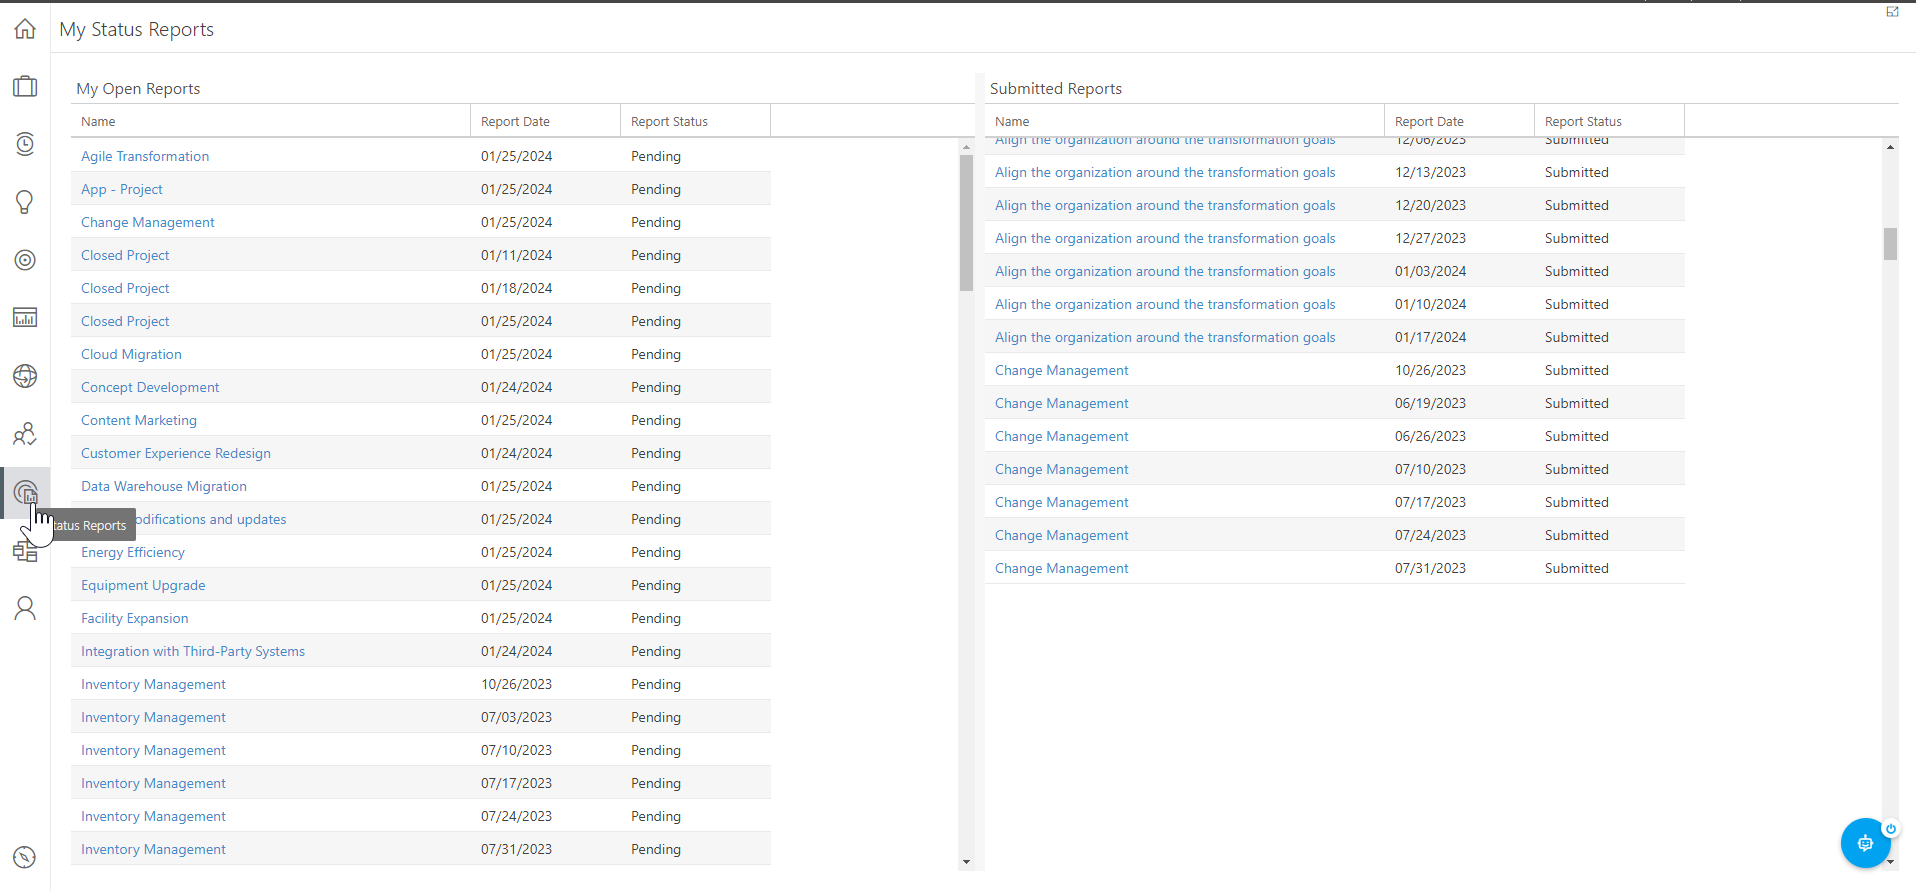The height and width of the screenshot is (894, 1916).
Task: Open submitted Change Management report 10/26/2023
Action: [x=1062, y=370]
